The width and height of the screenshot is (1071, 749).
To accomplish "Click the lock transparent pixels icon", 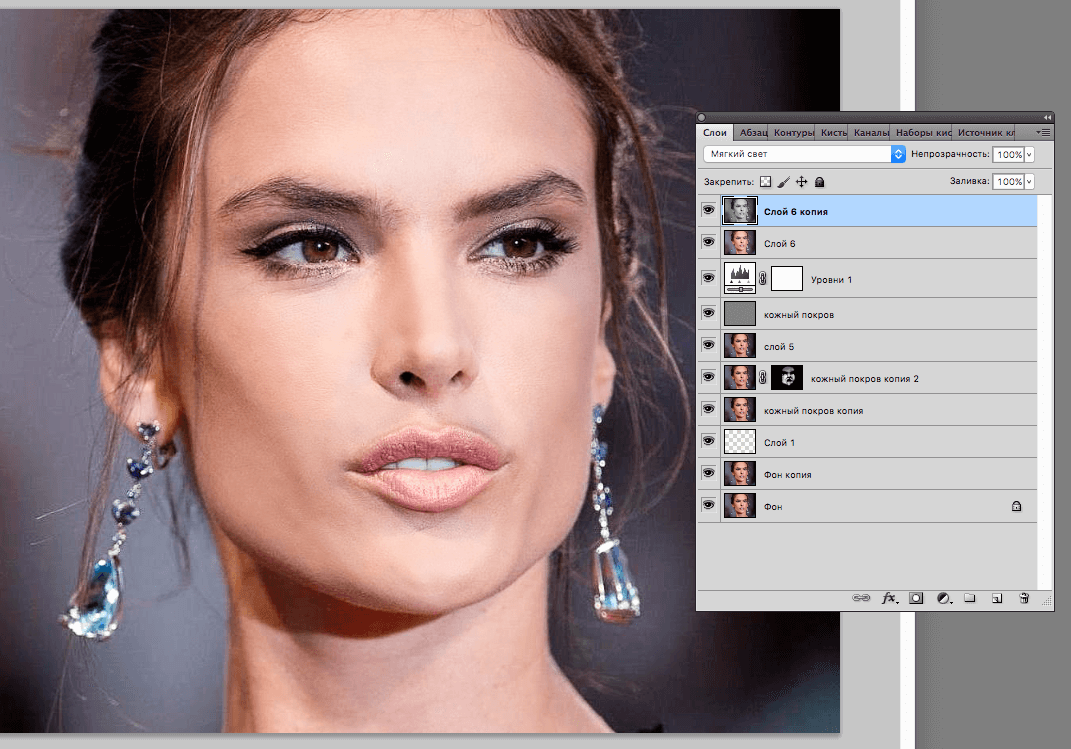I will (766, 182).
